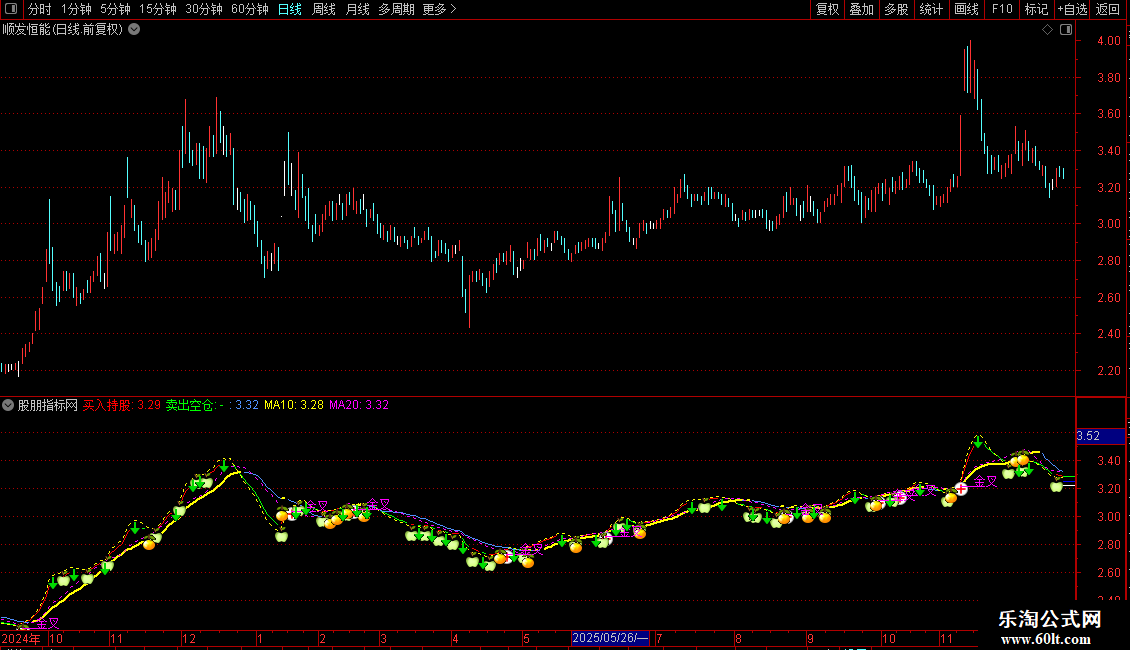1130x650 pixels.
Task: Click the 复权 adjustment button
Action: pyautogui.click(x=827, y=9)
